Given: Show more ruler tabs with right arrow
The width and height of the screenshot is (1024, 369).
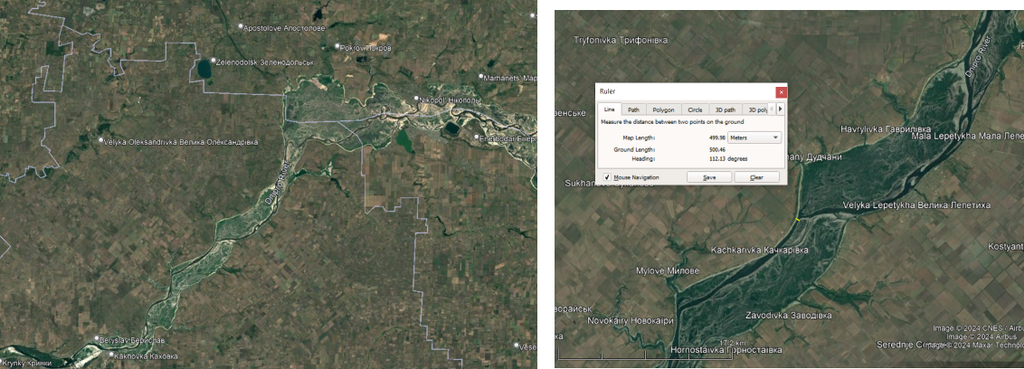Looking at the screenshot, I should pos(780,109).
